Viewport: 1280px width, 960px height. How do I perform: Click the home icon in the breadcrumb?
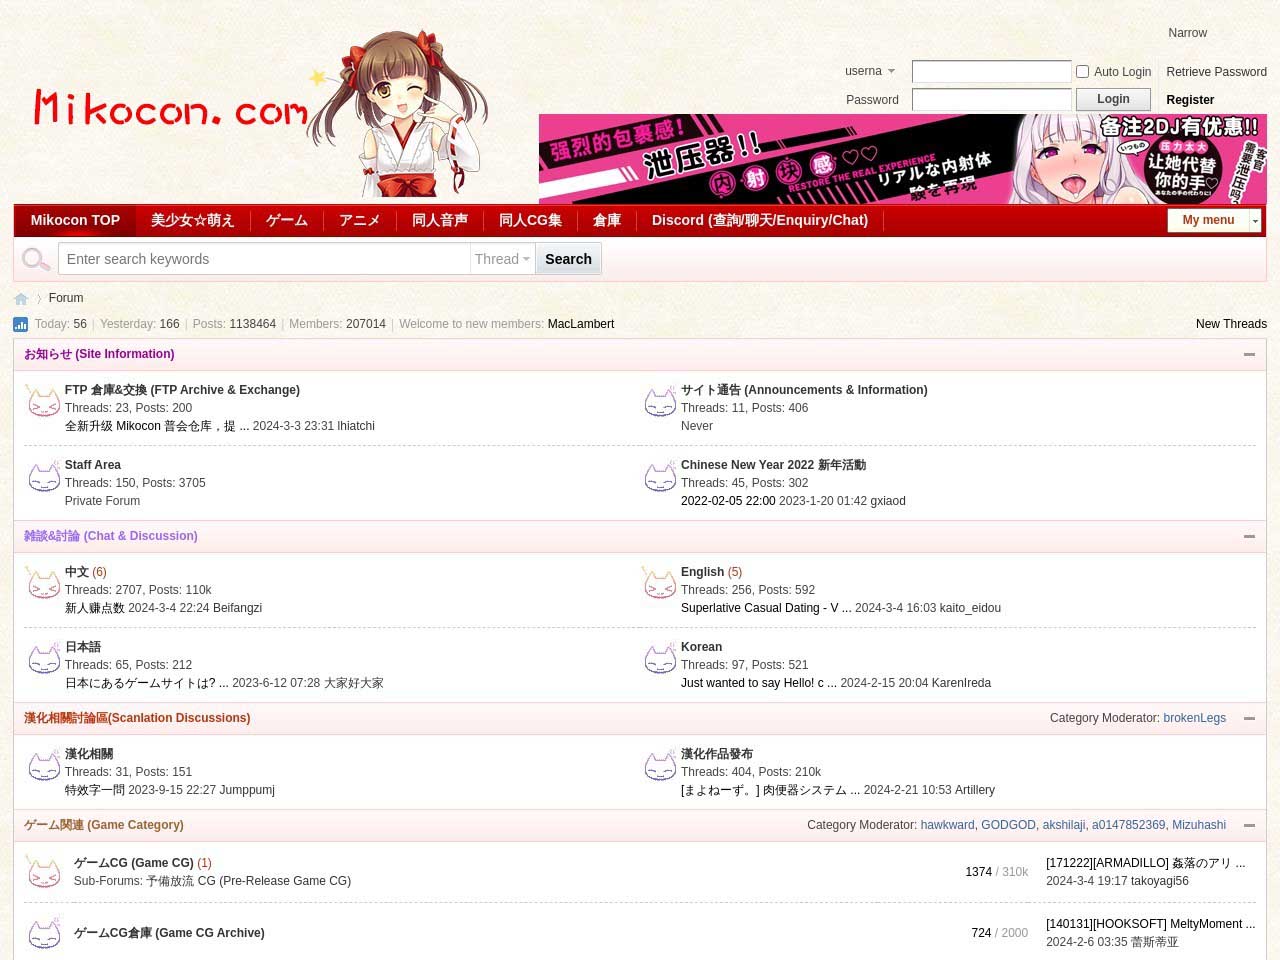point(21,299)
